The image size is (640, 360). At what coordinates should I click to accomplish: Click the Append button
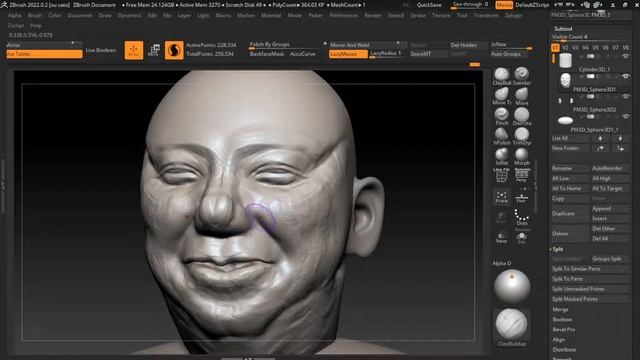[610, 209]
